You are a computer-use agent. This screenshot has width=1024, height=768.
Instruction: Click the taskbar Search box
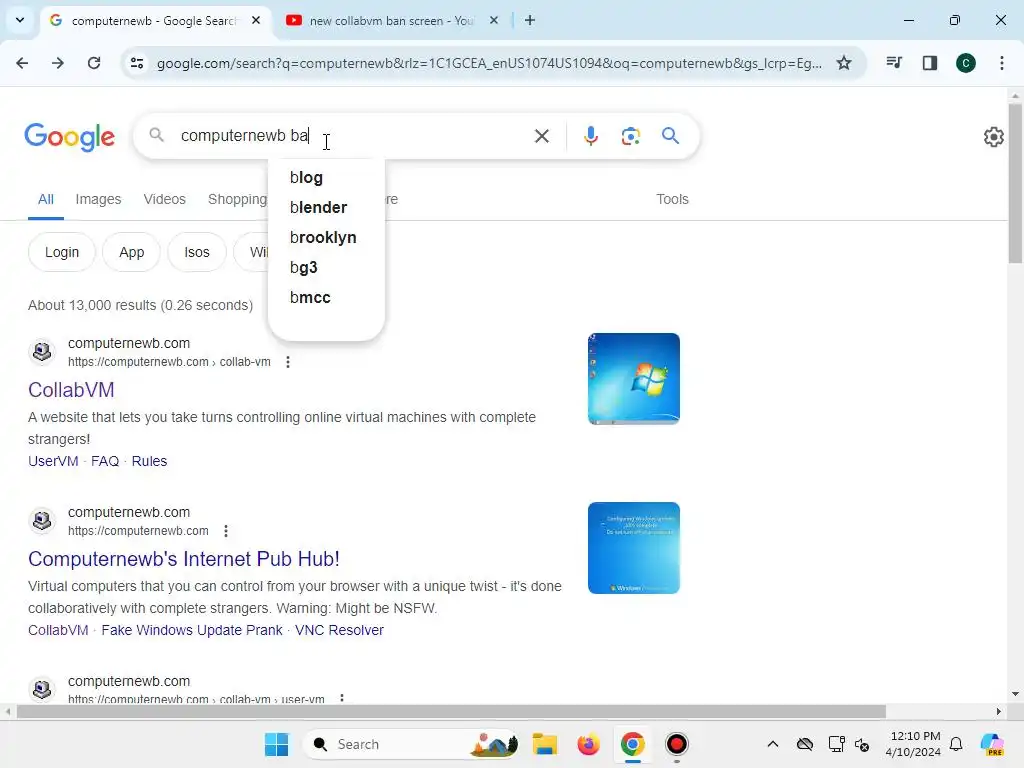pyautogui.click(x=411, y=744)
